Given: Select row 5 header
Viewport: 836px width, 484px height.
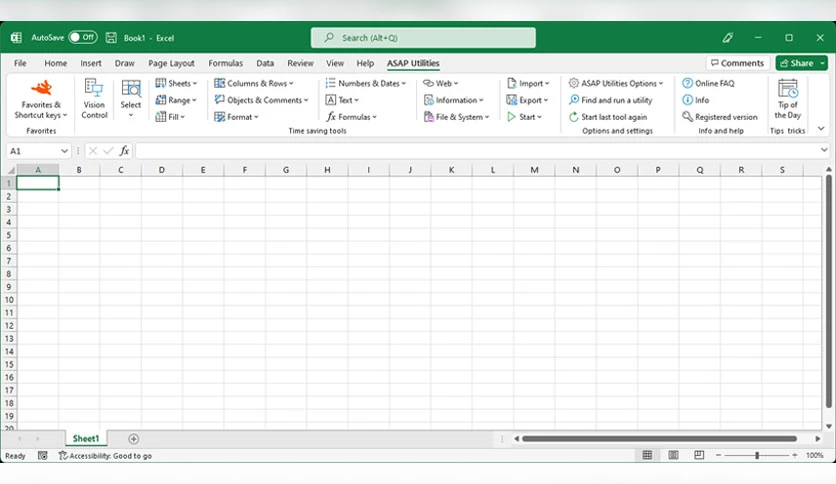Looking at the screenshot, I should 9,235.
